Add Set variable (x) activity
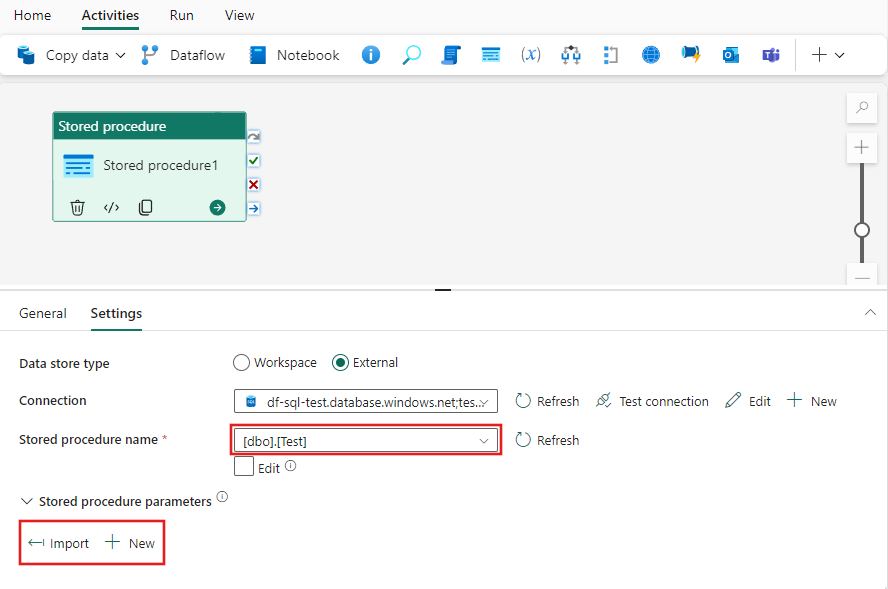Screen dimensions: 888x589 click(531, 55)
